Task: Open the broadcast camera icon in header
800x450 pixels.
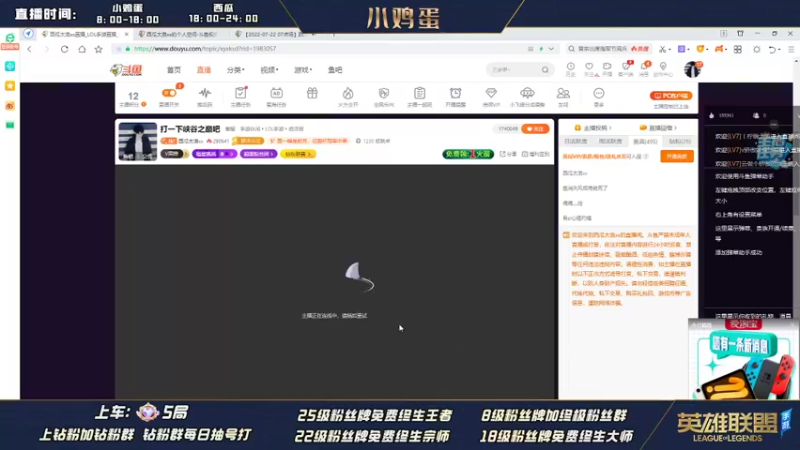Action: (x=607, y=66)
